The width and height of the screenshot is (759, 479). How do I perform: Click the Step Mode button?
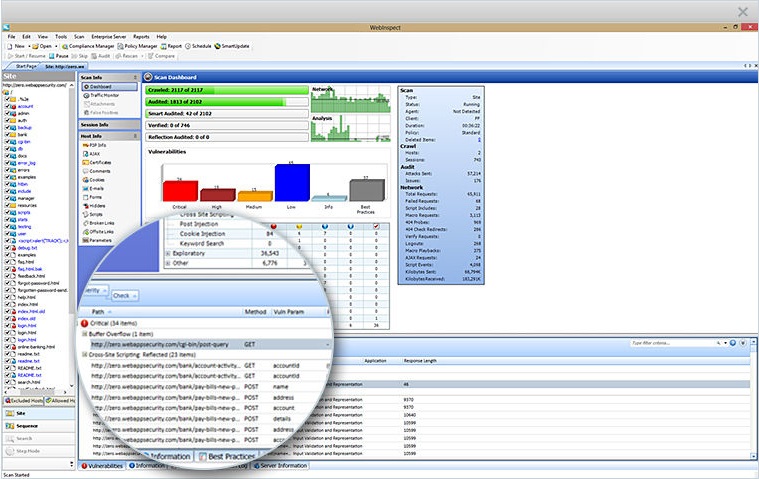39,451
